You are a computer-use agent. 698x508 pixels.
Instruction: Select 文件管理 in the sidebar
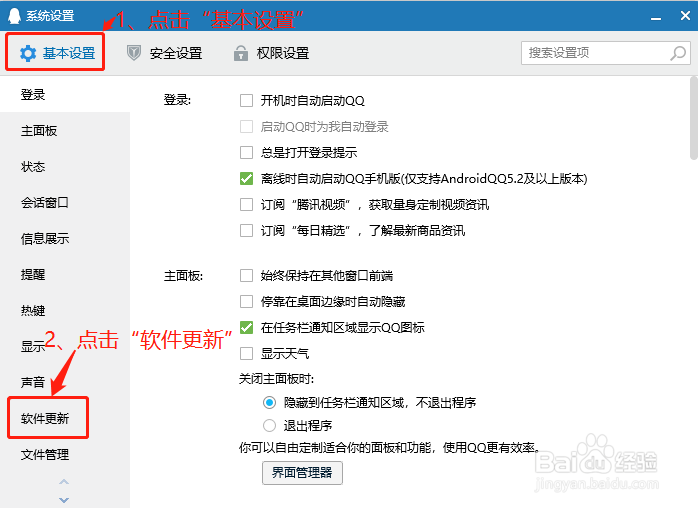tap(65, 454)
